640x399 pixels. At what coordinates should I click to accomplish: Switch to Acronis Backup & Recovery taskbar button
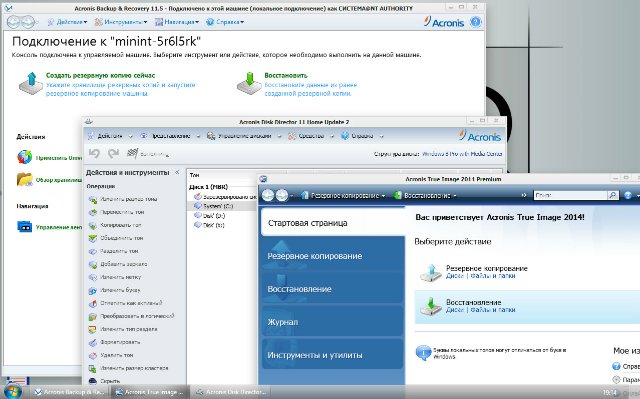[69, 392]
